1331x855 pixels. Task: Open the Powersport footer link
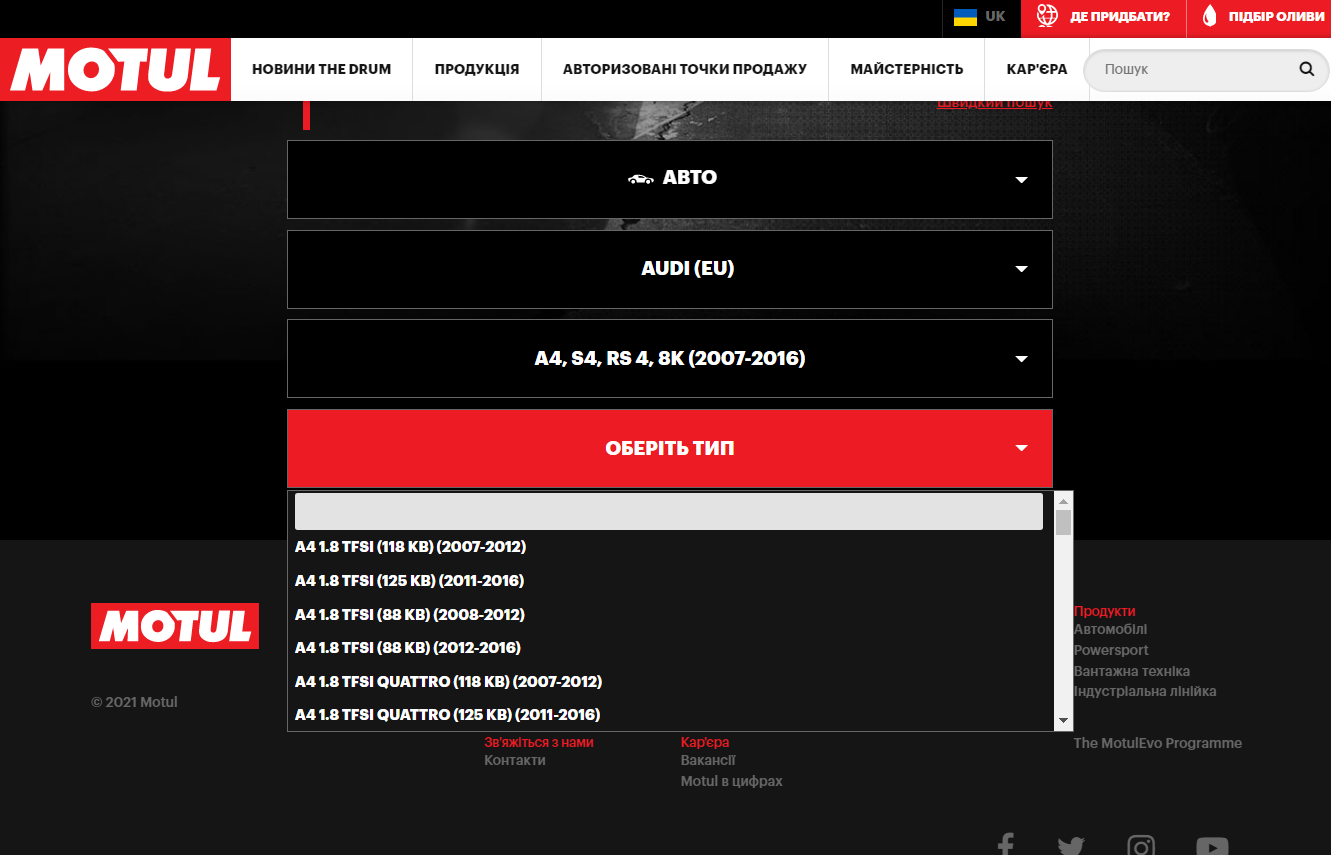[x=1111, y=650]
